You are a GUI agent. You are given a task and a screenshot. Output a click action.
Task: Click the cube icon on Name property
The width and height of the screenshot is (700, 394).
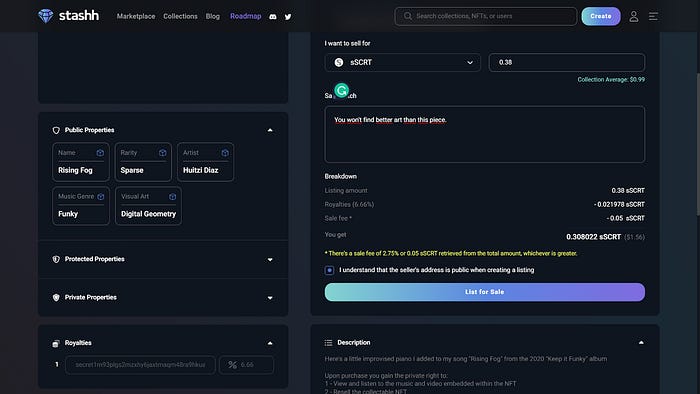click(x=100, y=153)
